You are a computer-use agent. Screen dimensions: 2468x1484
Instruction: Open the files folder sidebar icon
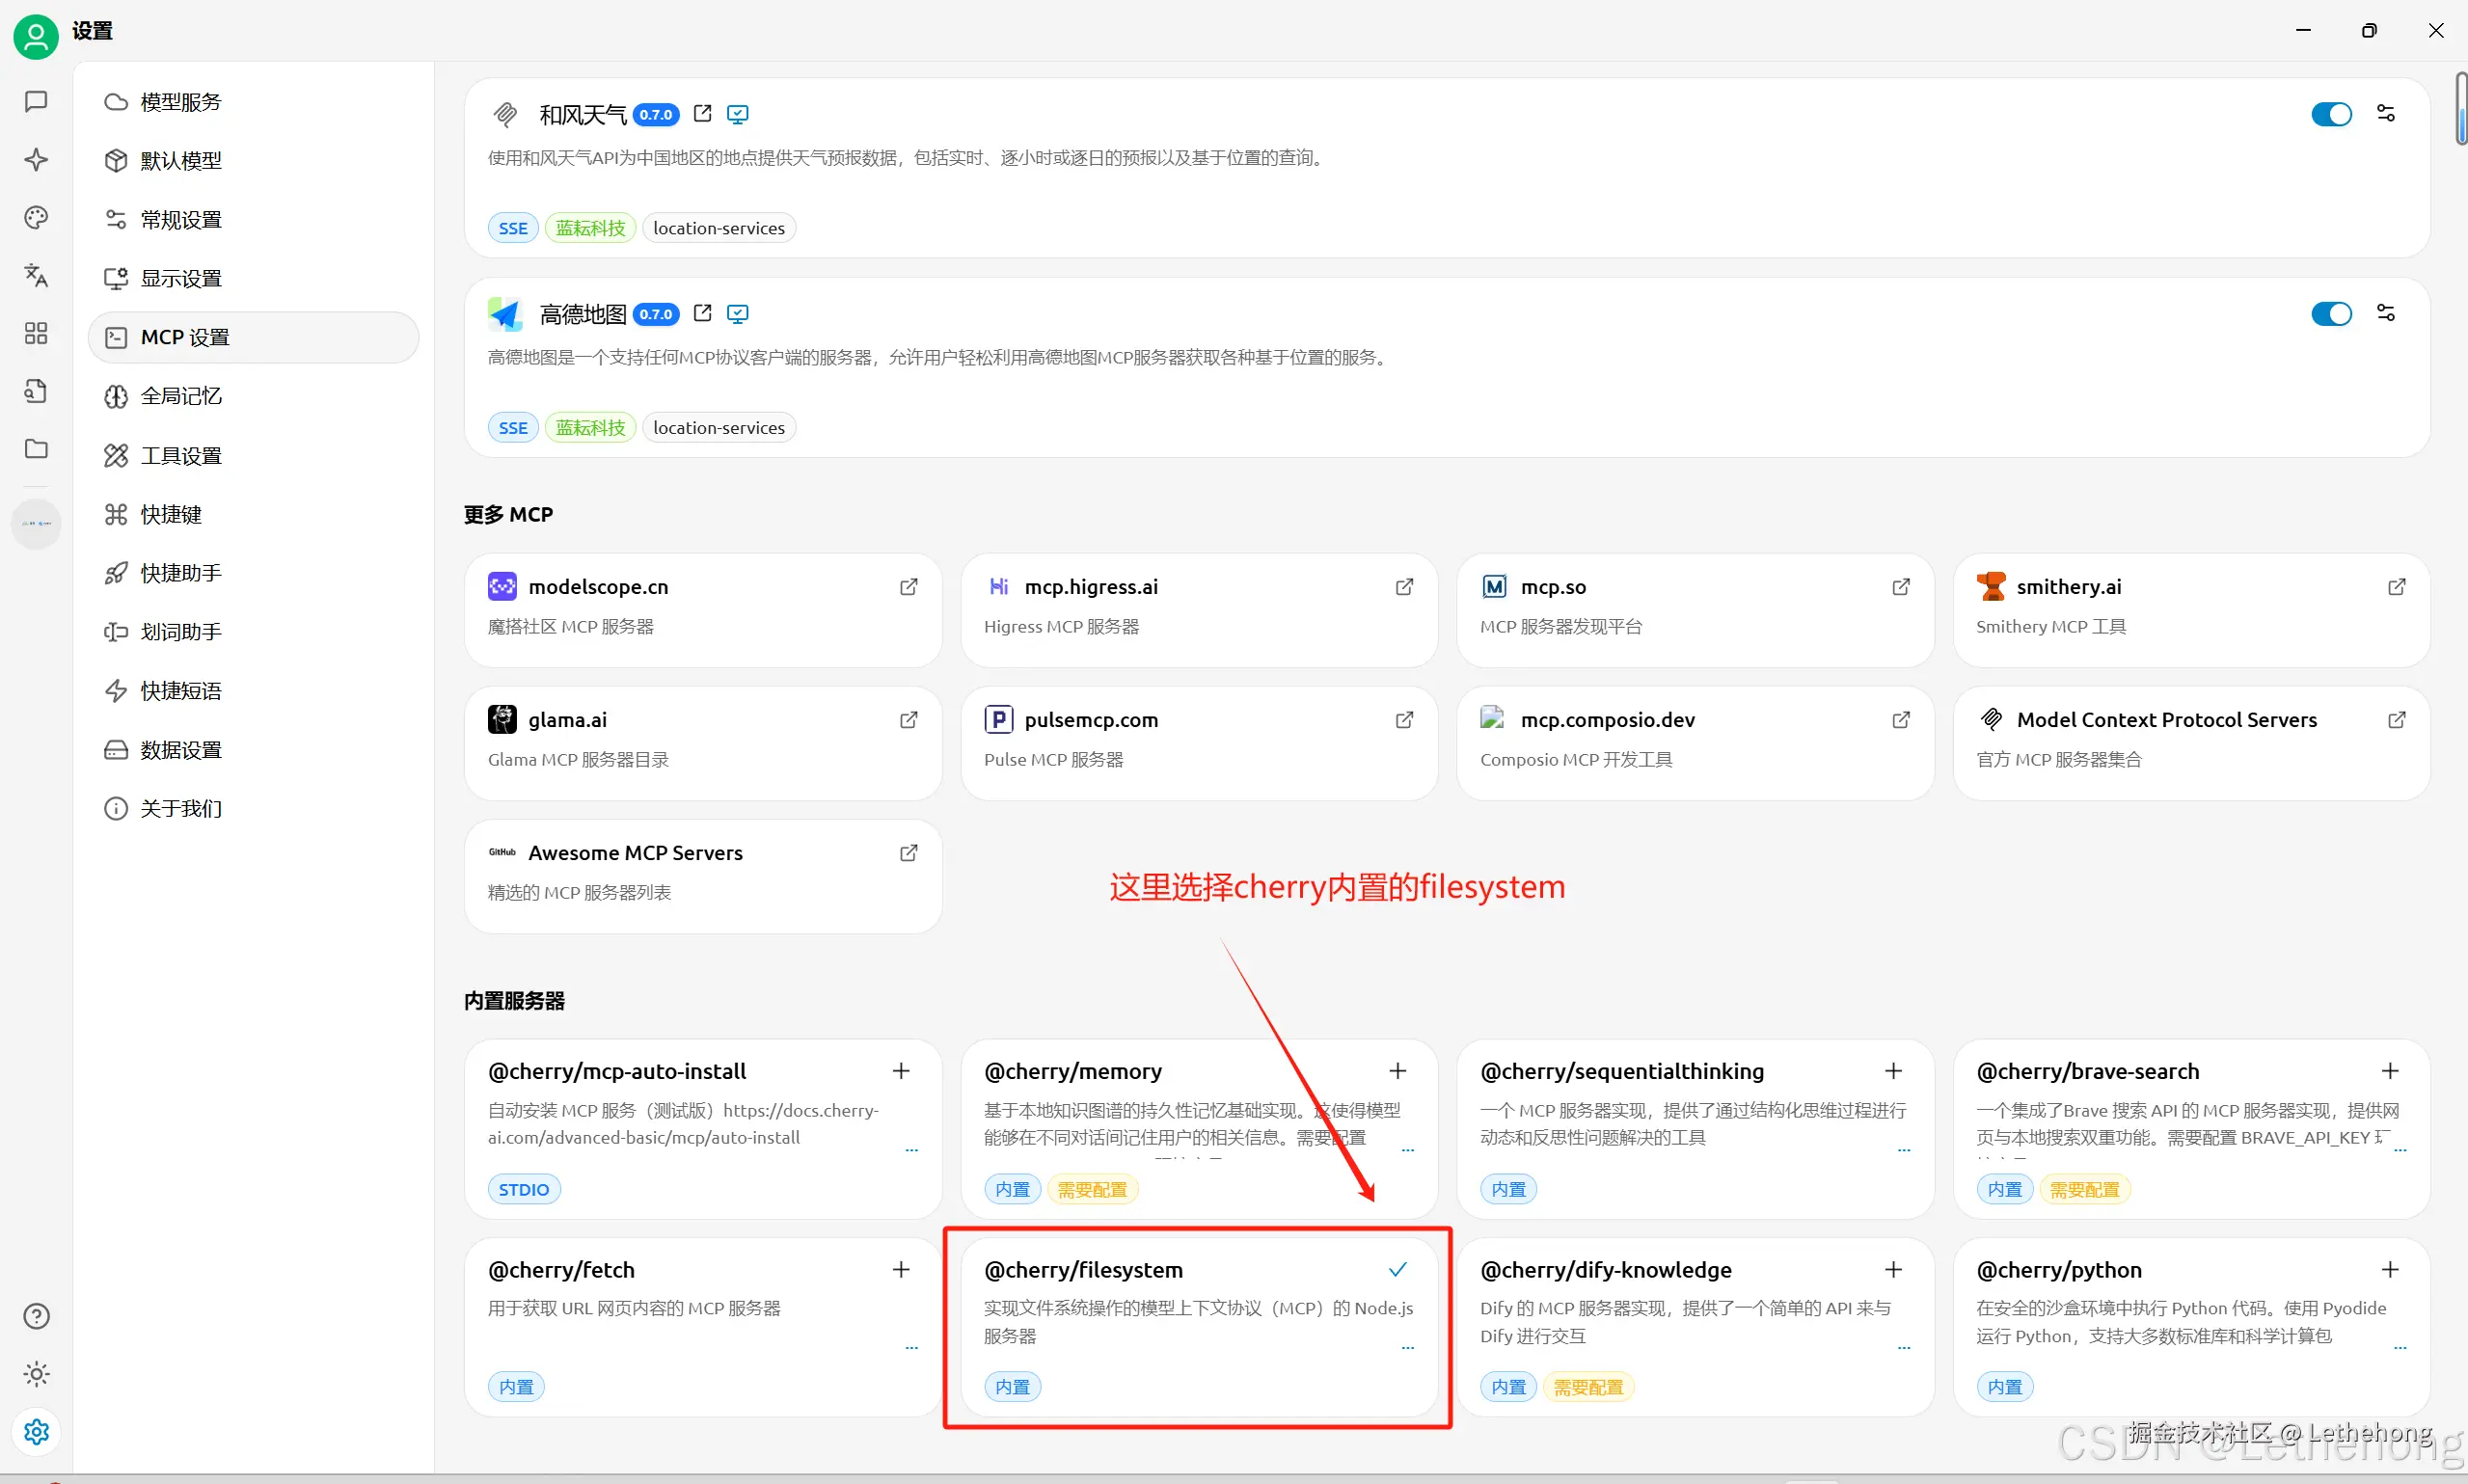tap(36, 448)
